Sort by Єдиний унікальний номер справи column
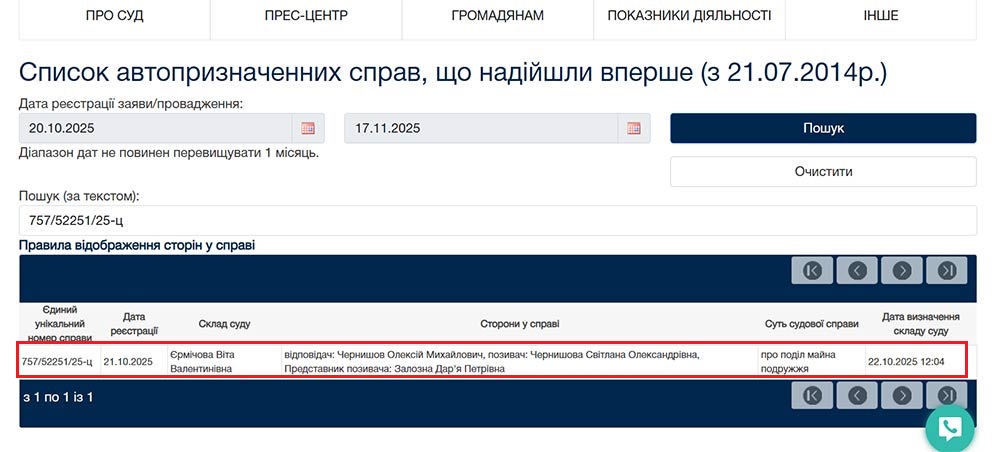Image resolution: width=1000 pixels, height=452 pixels. (x=60, y=324)
